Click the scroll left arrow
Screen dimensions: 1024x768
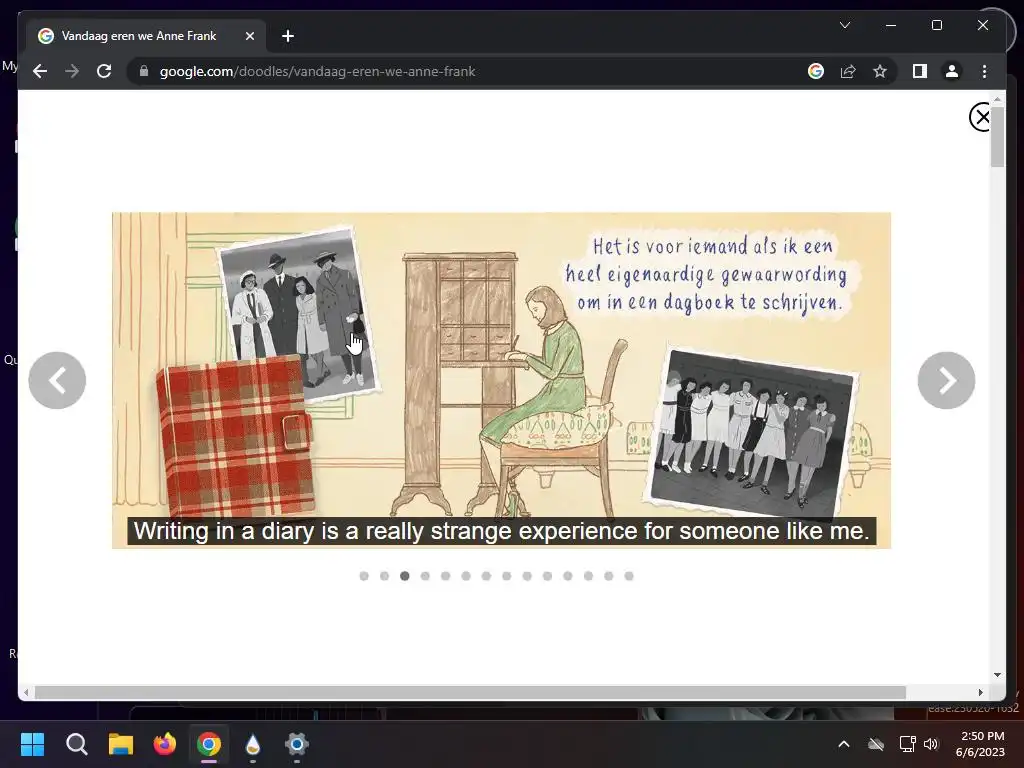[25, 692]
